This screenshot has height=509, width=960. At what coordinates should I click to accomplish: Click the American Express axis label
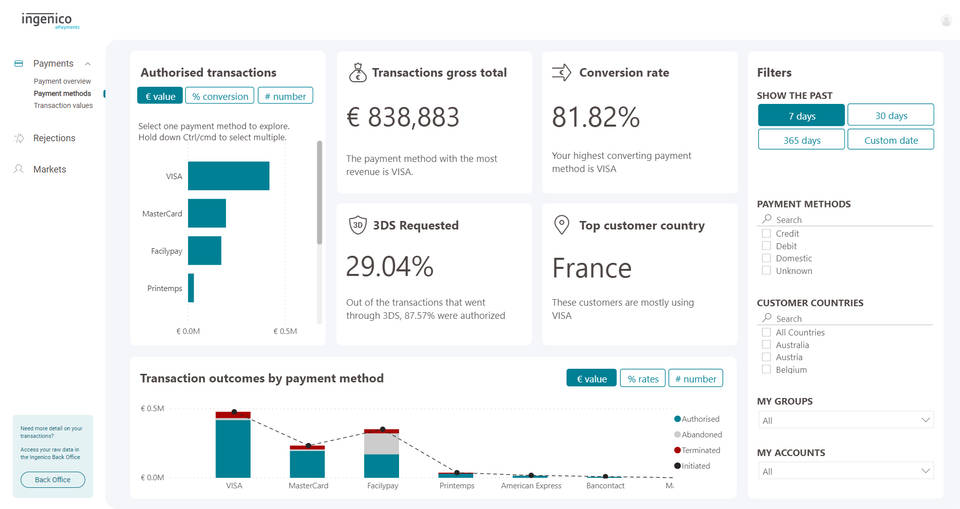(x=531, y=486)
